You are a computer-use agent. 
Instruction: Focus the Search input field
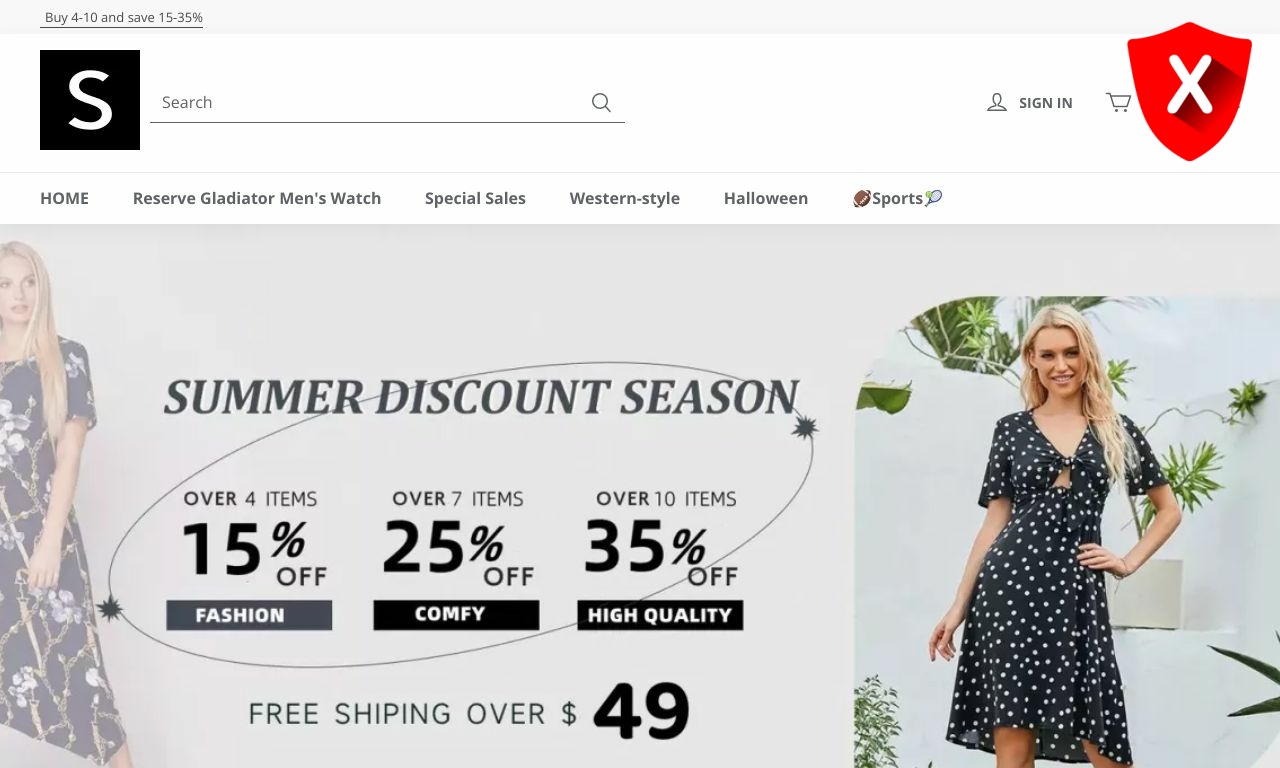(370, 102)
